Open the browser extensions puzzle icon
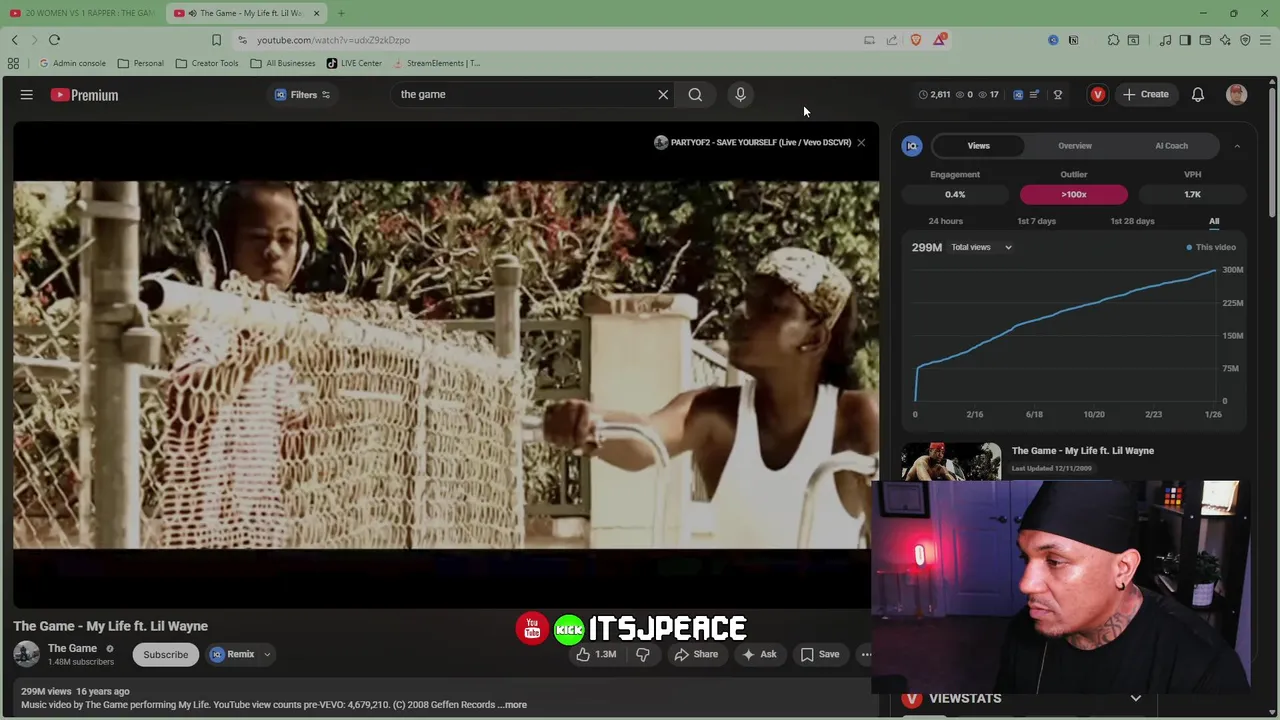This screenshot has width=1280, height=720. tap(1113, 40)
